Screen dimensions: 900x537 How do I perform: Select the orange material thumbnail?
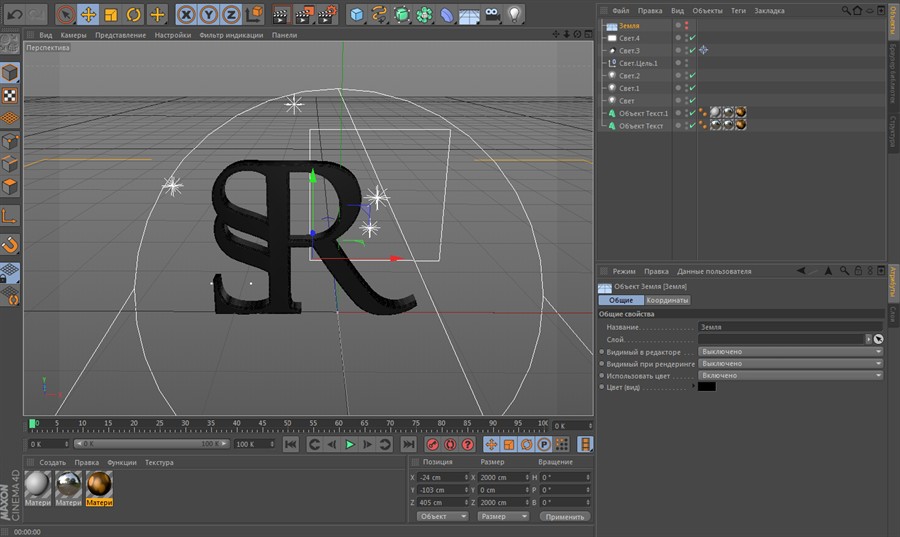[x=99, y=485]
